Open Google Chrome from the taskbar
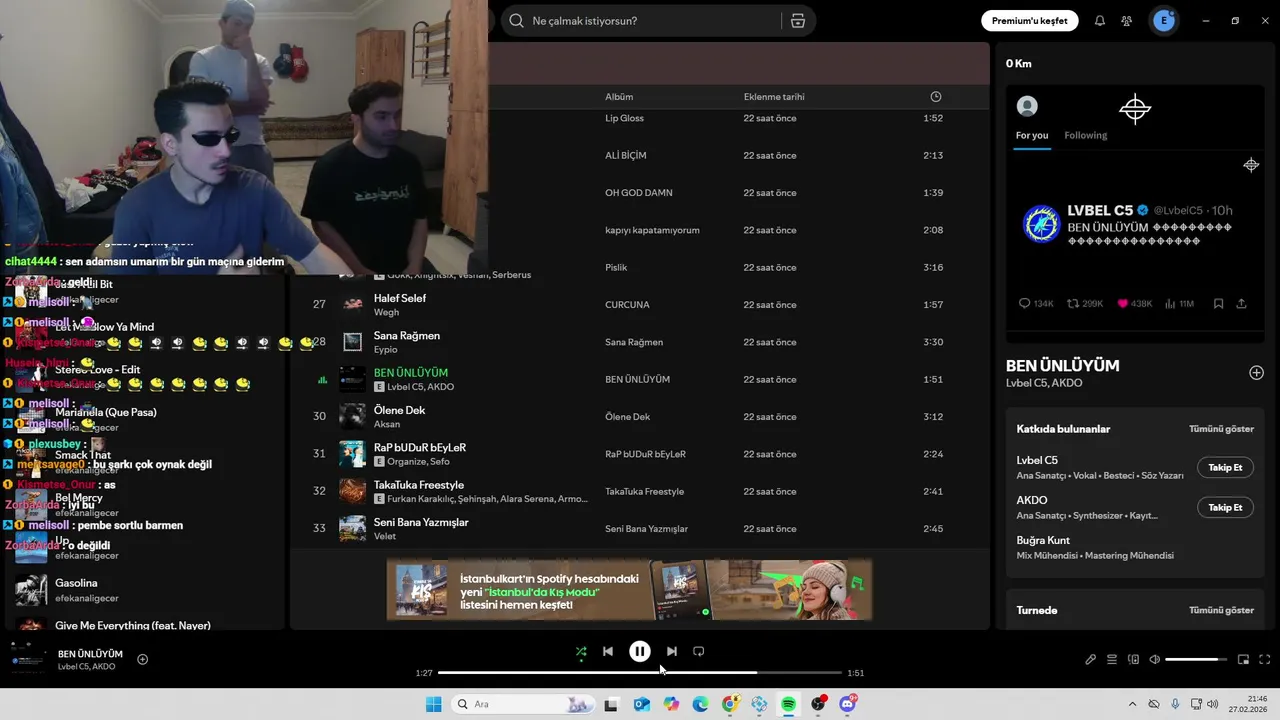Viewport: 1280px width, 720px height. click(730, 704)
